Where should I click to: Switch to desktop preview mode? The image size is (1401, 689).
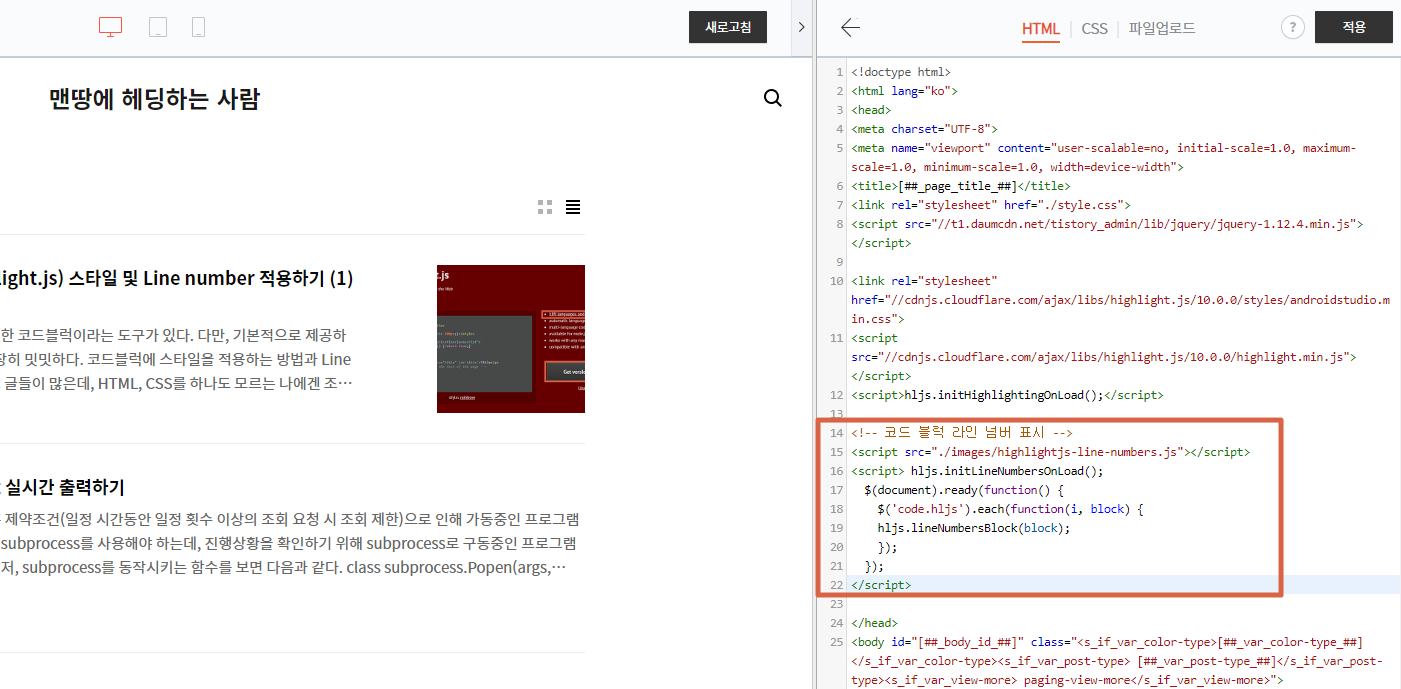110,27
